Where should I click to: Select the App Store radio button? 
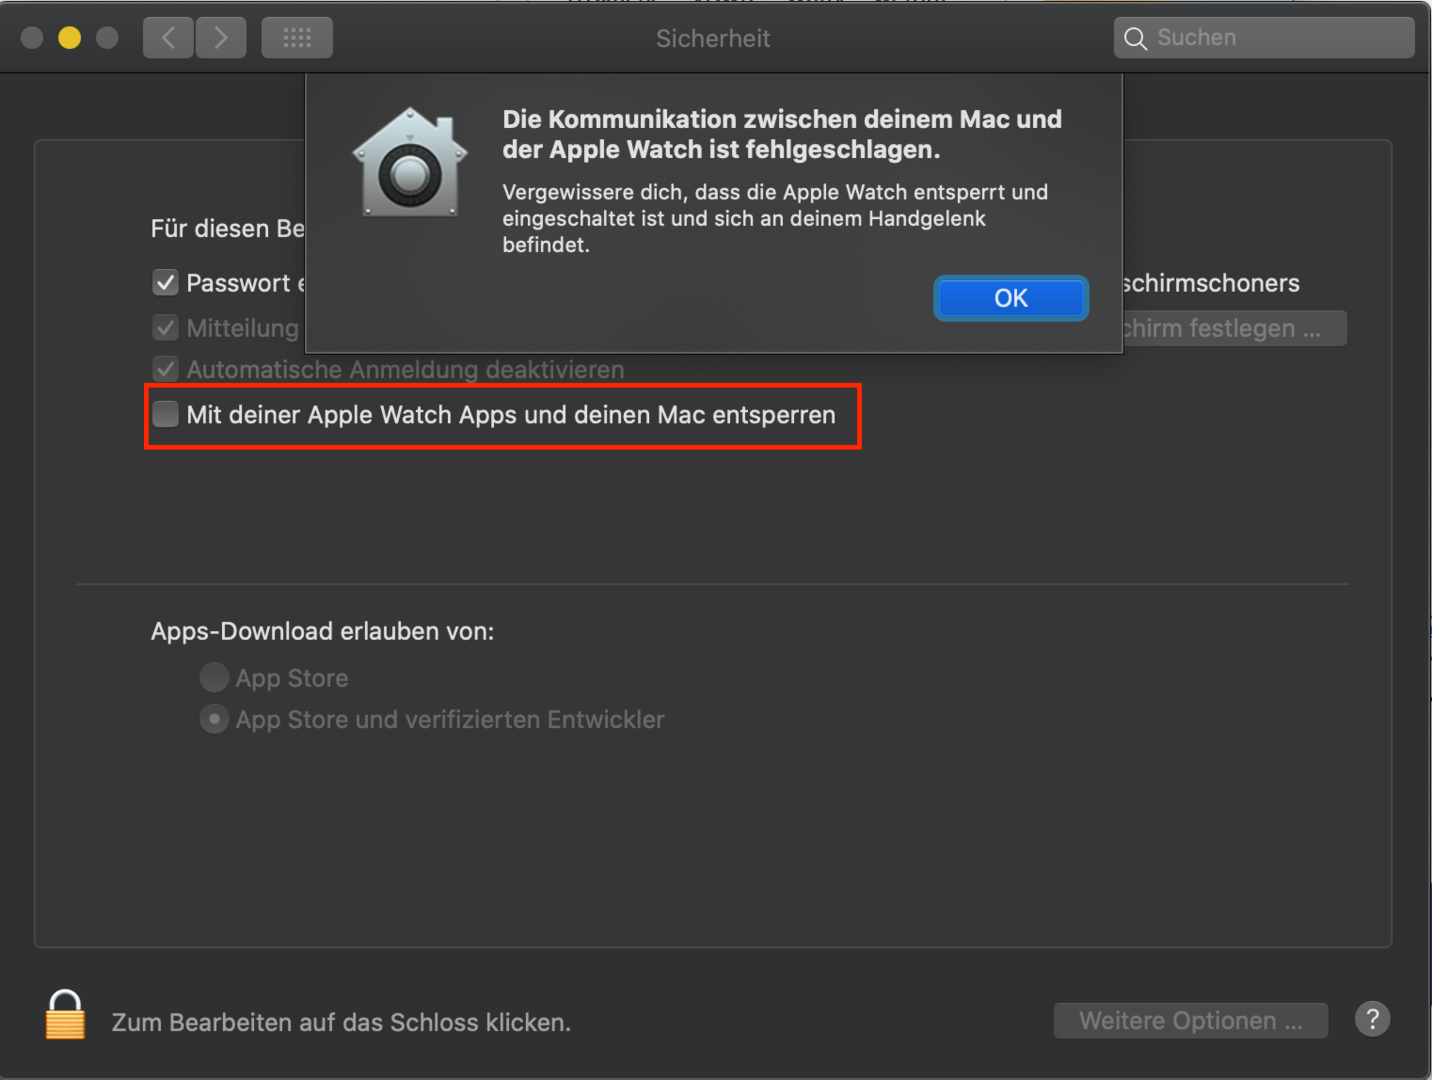tap(214, 678)
